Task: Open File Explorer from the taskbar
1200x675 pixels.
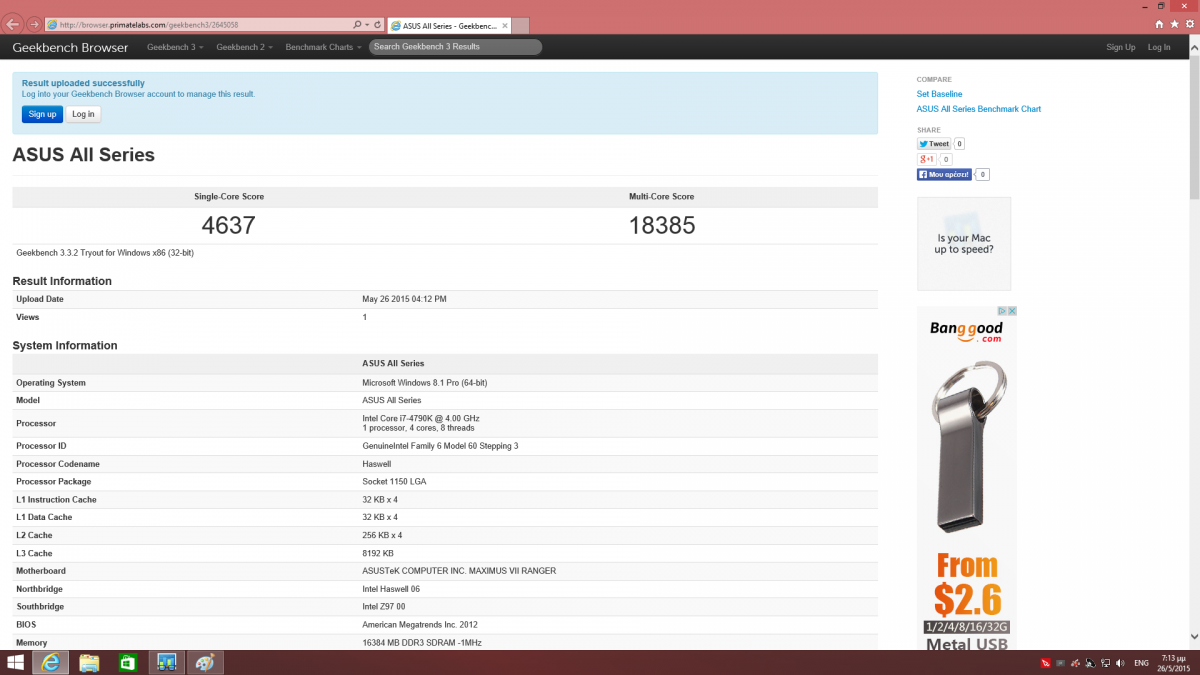Action: [89, 662]
